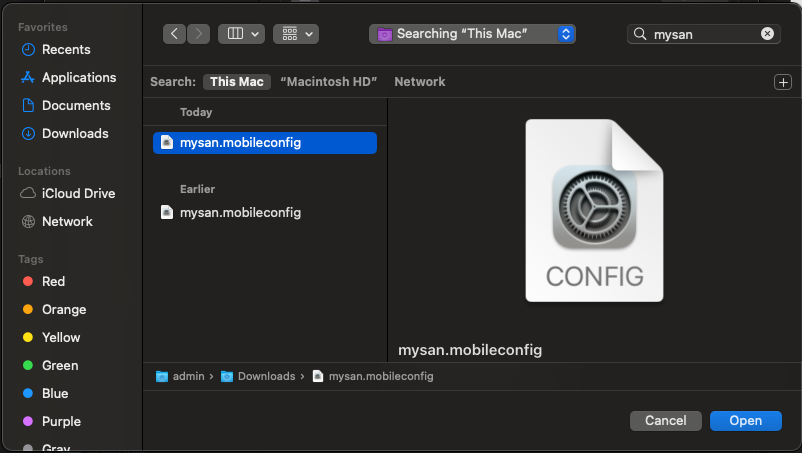Screen dimensions: 802x453
Task: Filter by the Red tag
Action: click(x=53, y=282)
